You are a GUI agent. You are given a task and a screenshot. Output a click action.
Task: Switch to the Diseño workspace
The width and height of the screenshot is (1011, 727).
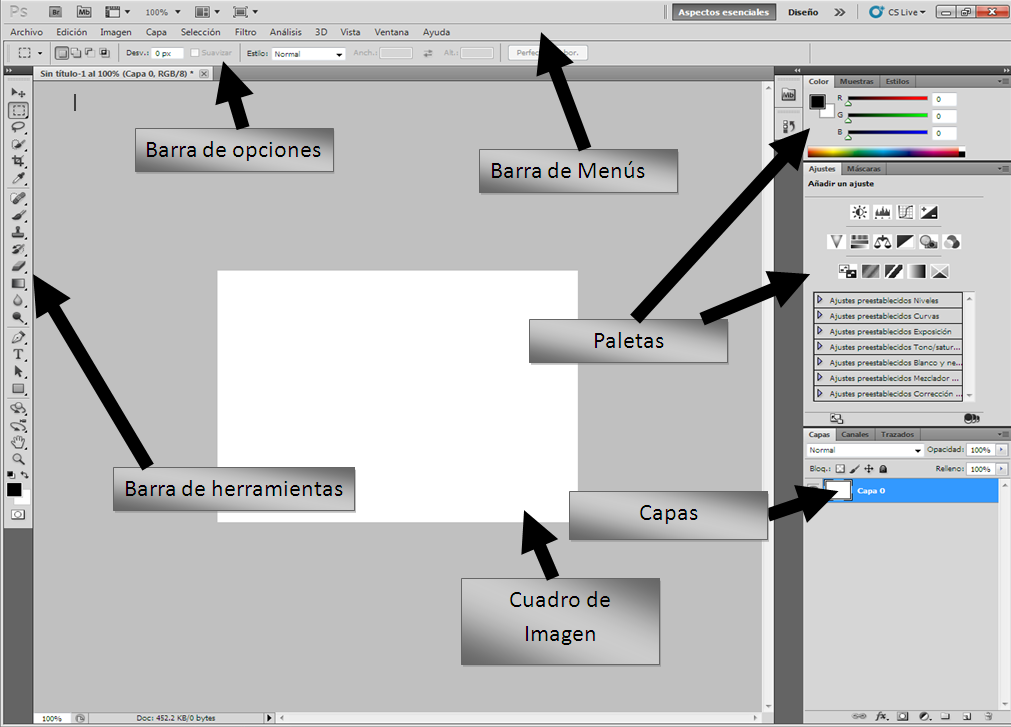click(803, 12)
